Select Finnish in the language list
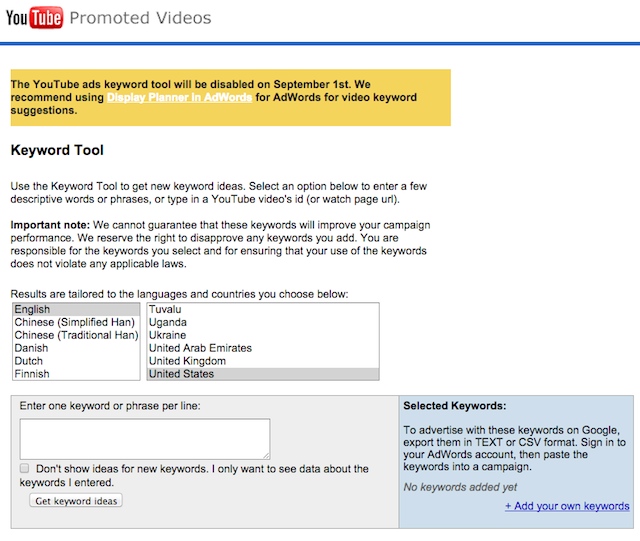Image resolution: width=640 pixels, height=541 pixels. click(76, 374)
